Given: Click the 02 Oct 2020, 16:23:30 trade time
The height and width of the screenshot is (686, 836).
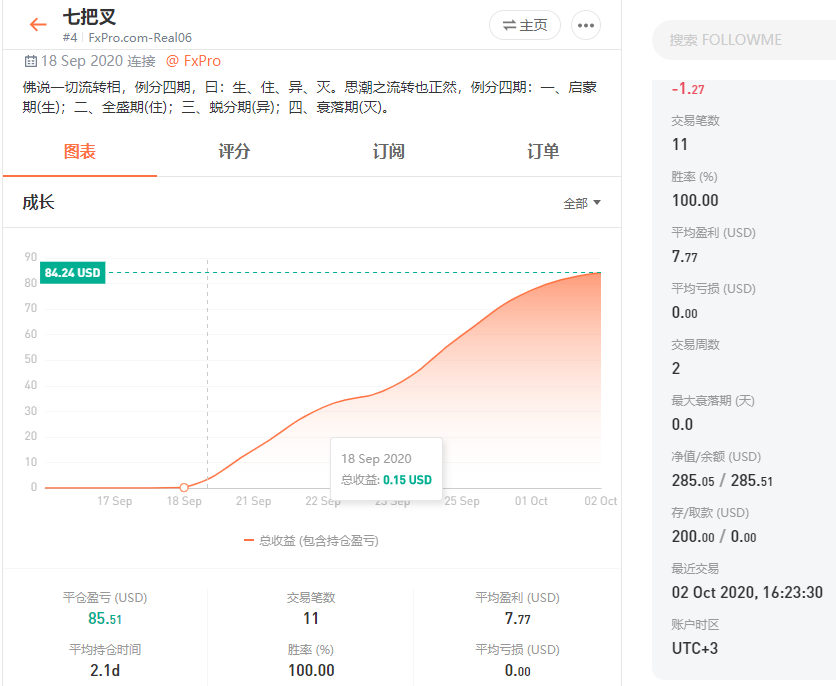Looking at the screenshot, I should (747, 592).
